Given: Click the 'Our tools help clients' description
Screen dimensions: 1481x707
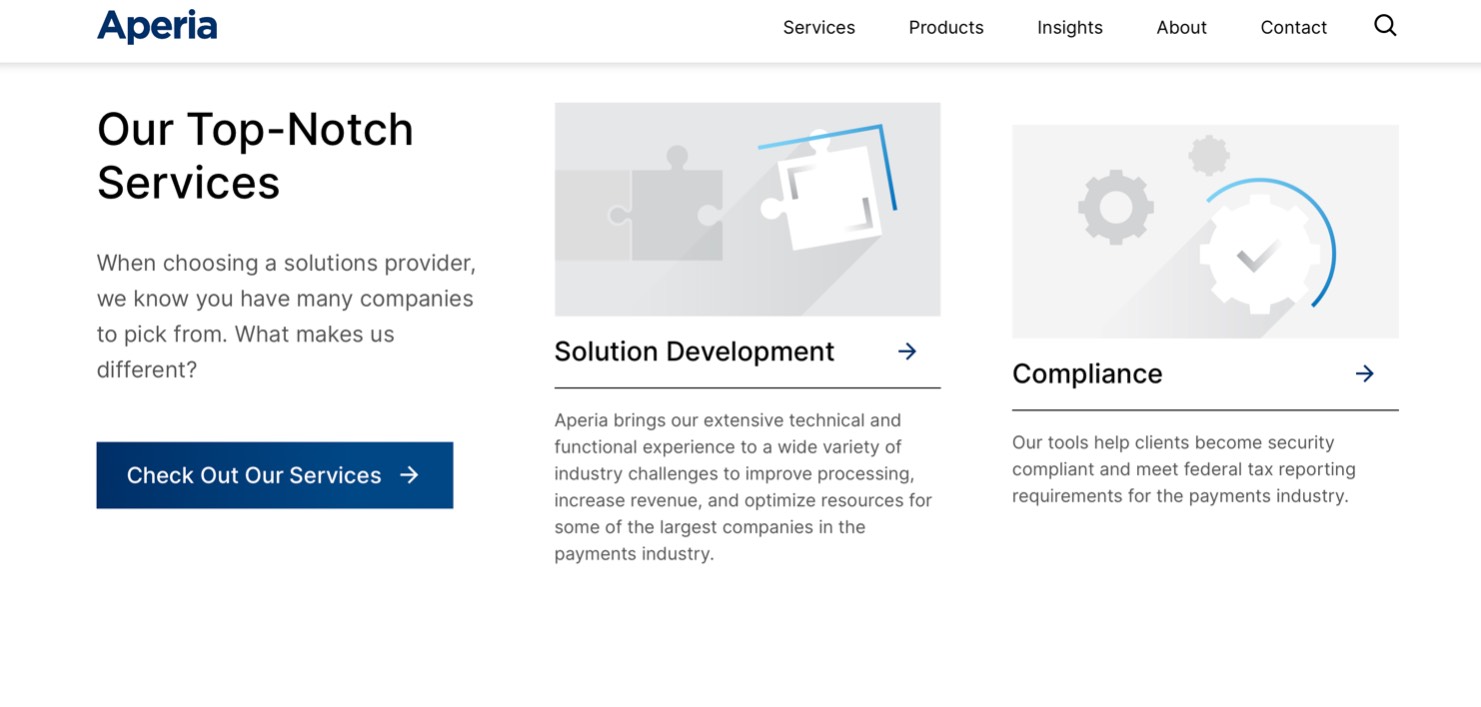Looking at the screenshot, I should pos(1184,469).
